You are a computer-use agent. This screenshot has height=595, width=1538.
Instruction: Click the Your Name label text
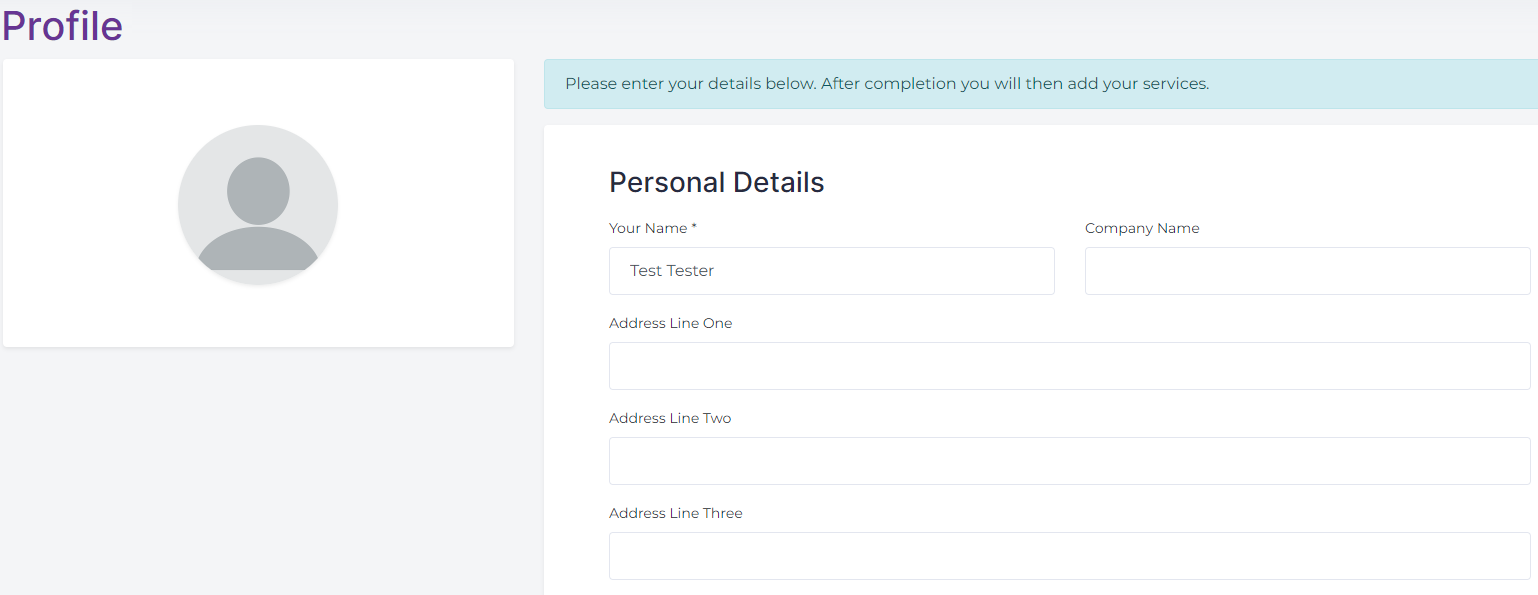645,228
